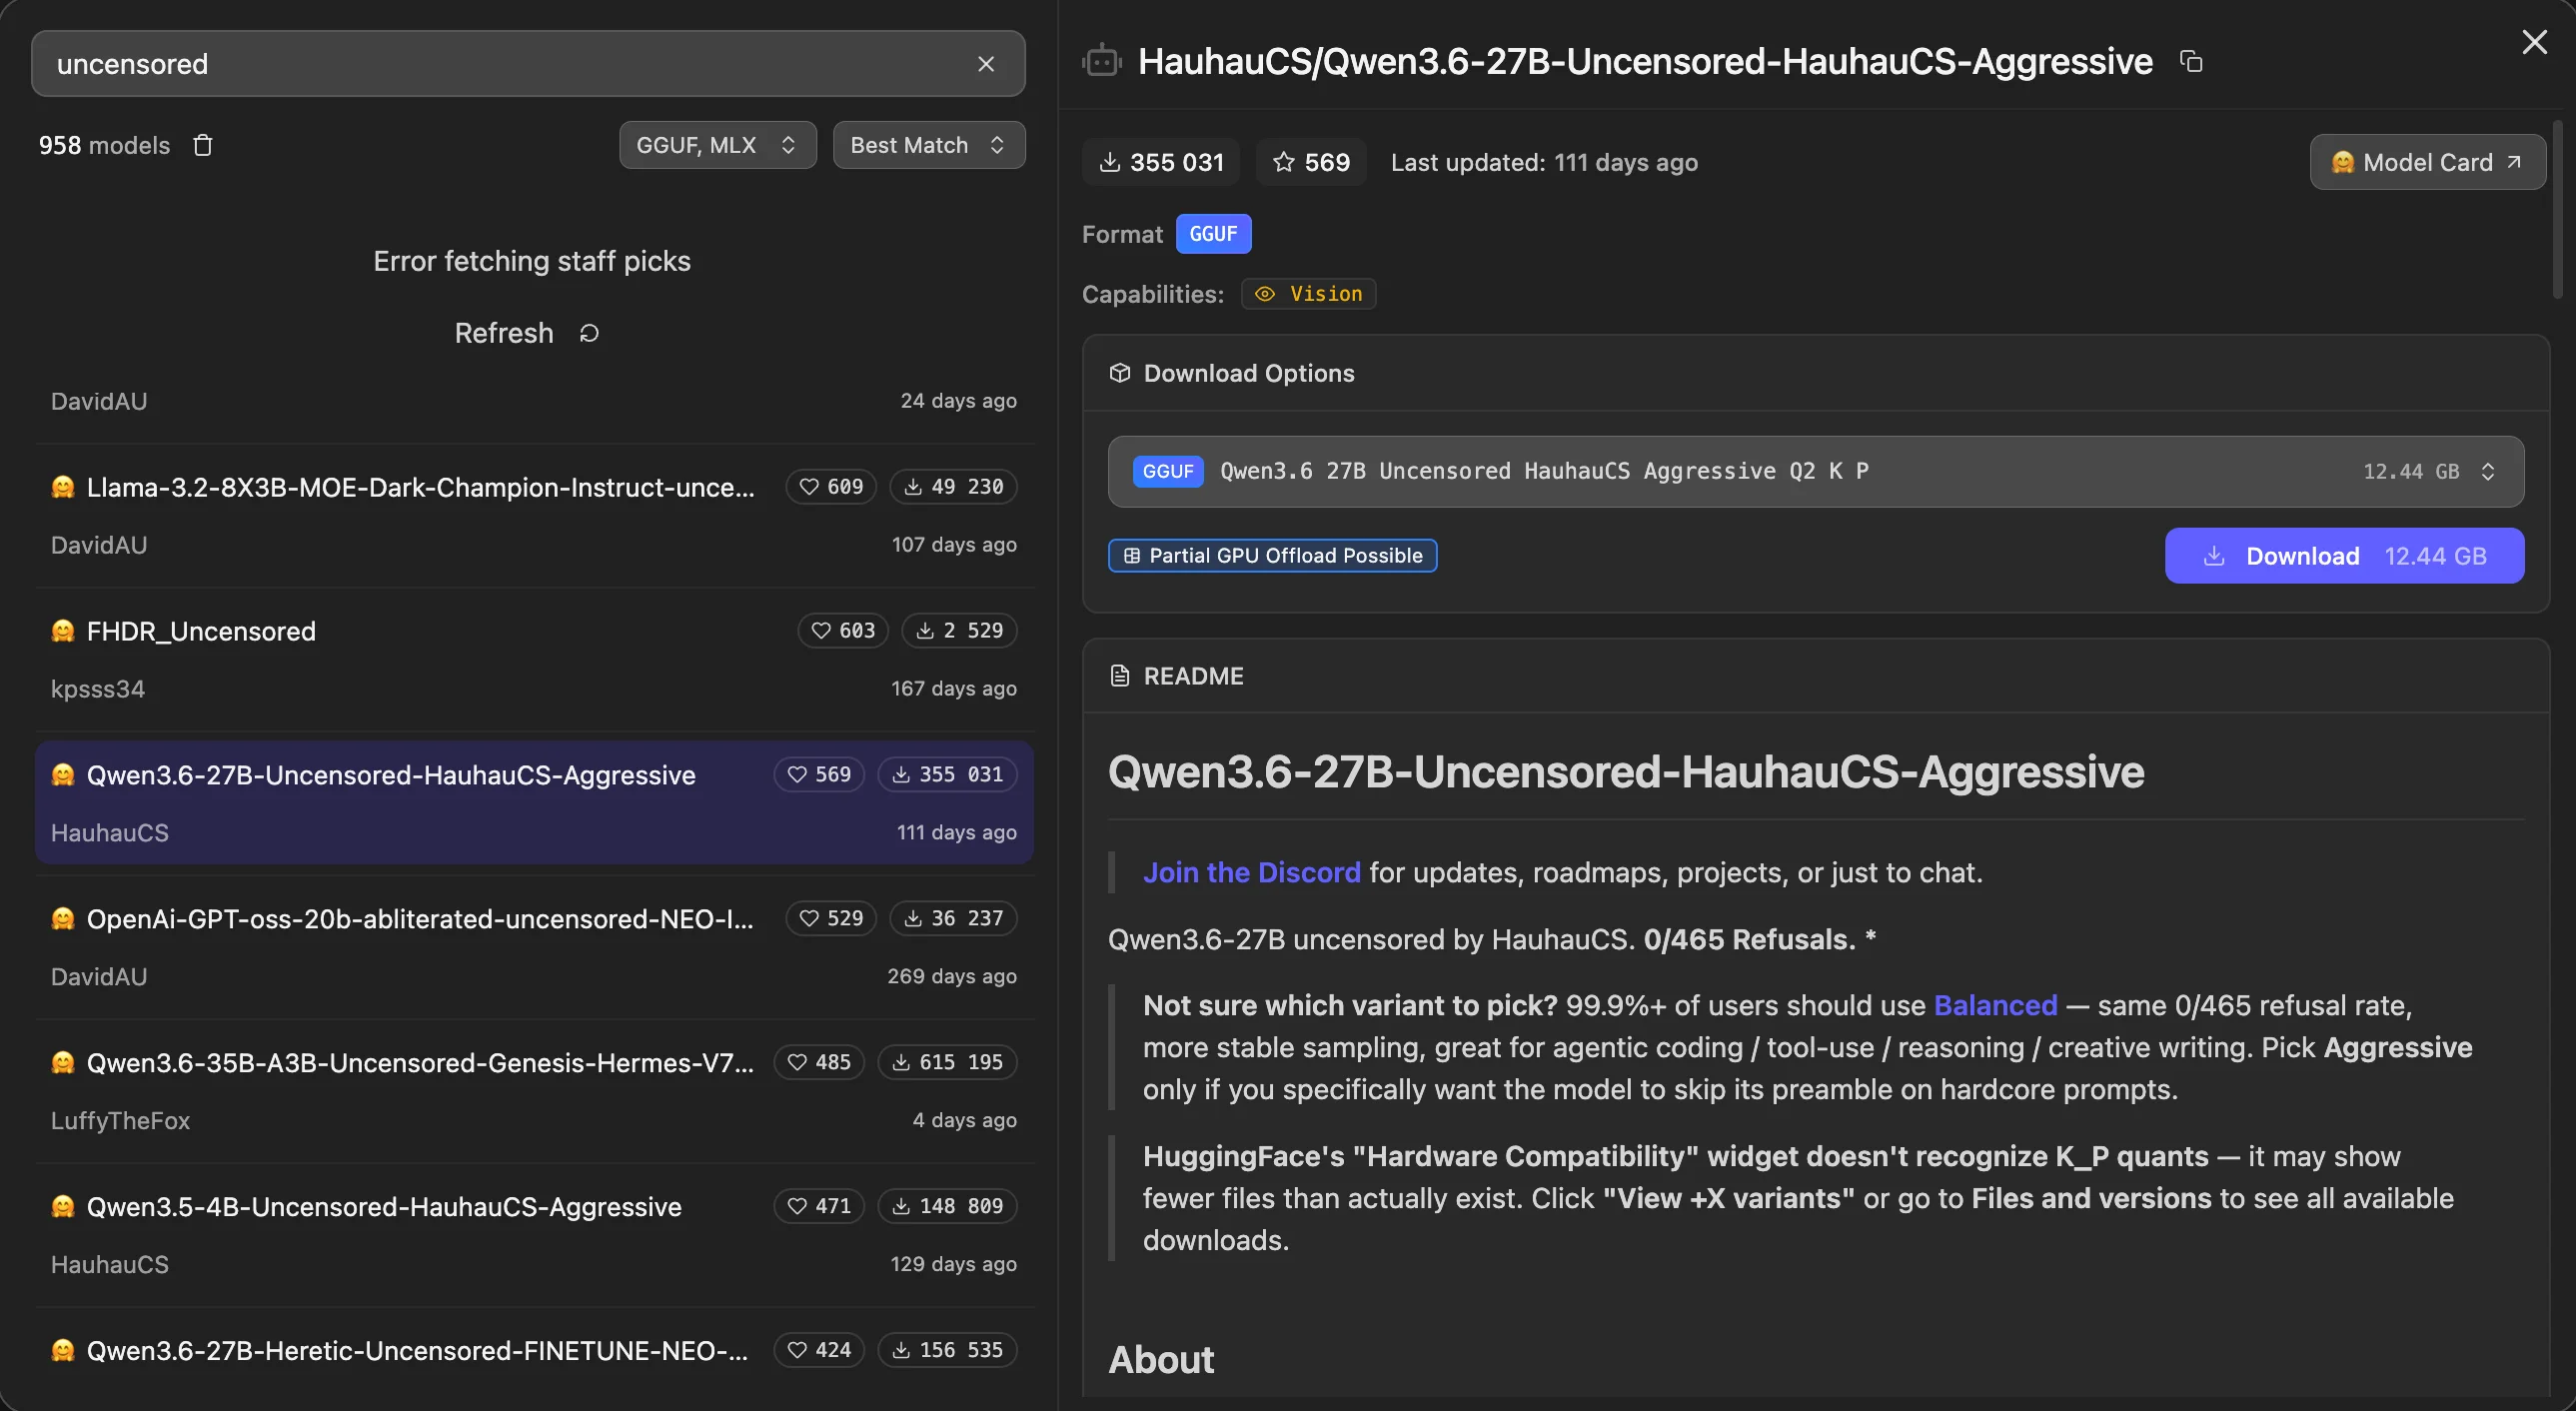
Task: Click the 958 models count label
Action: point(104,145)
